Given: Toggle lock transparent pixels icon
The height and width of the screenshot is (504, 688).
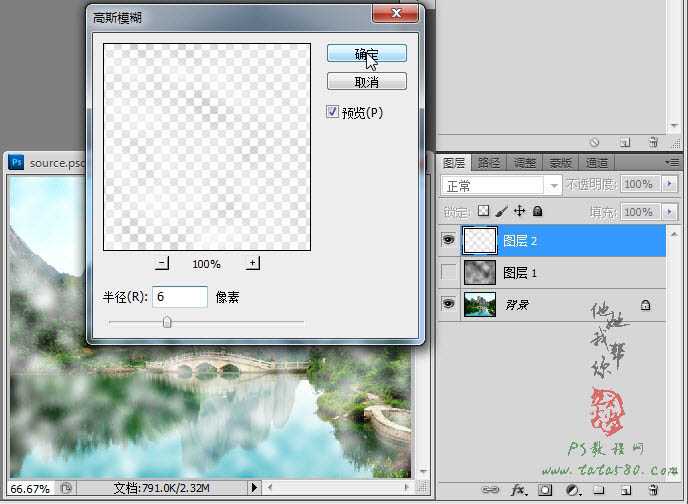Looking at the screenshot, I should (484, 211).
